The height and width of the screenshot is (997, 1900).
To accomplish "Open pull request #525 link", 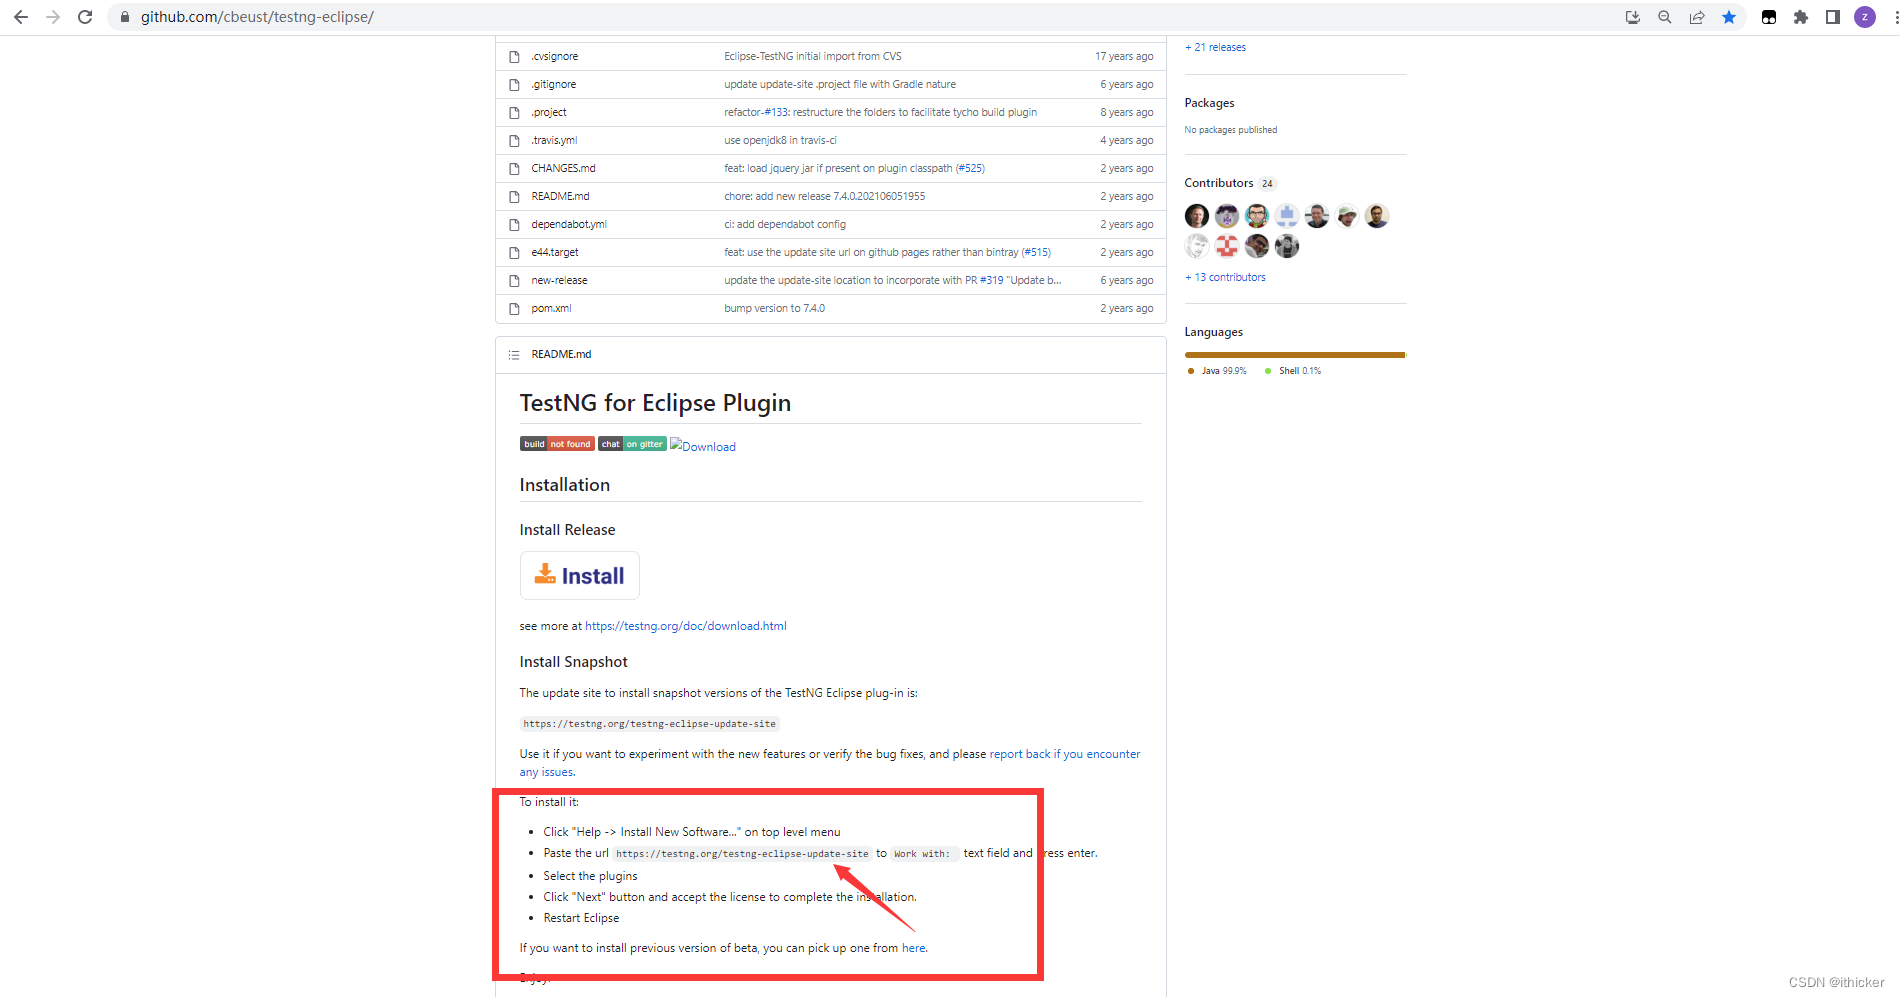I will pos(970,168).
